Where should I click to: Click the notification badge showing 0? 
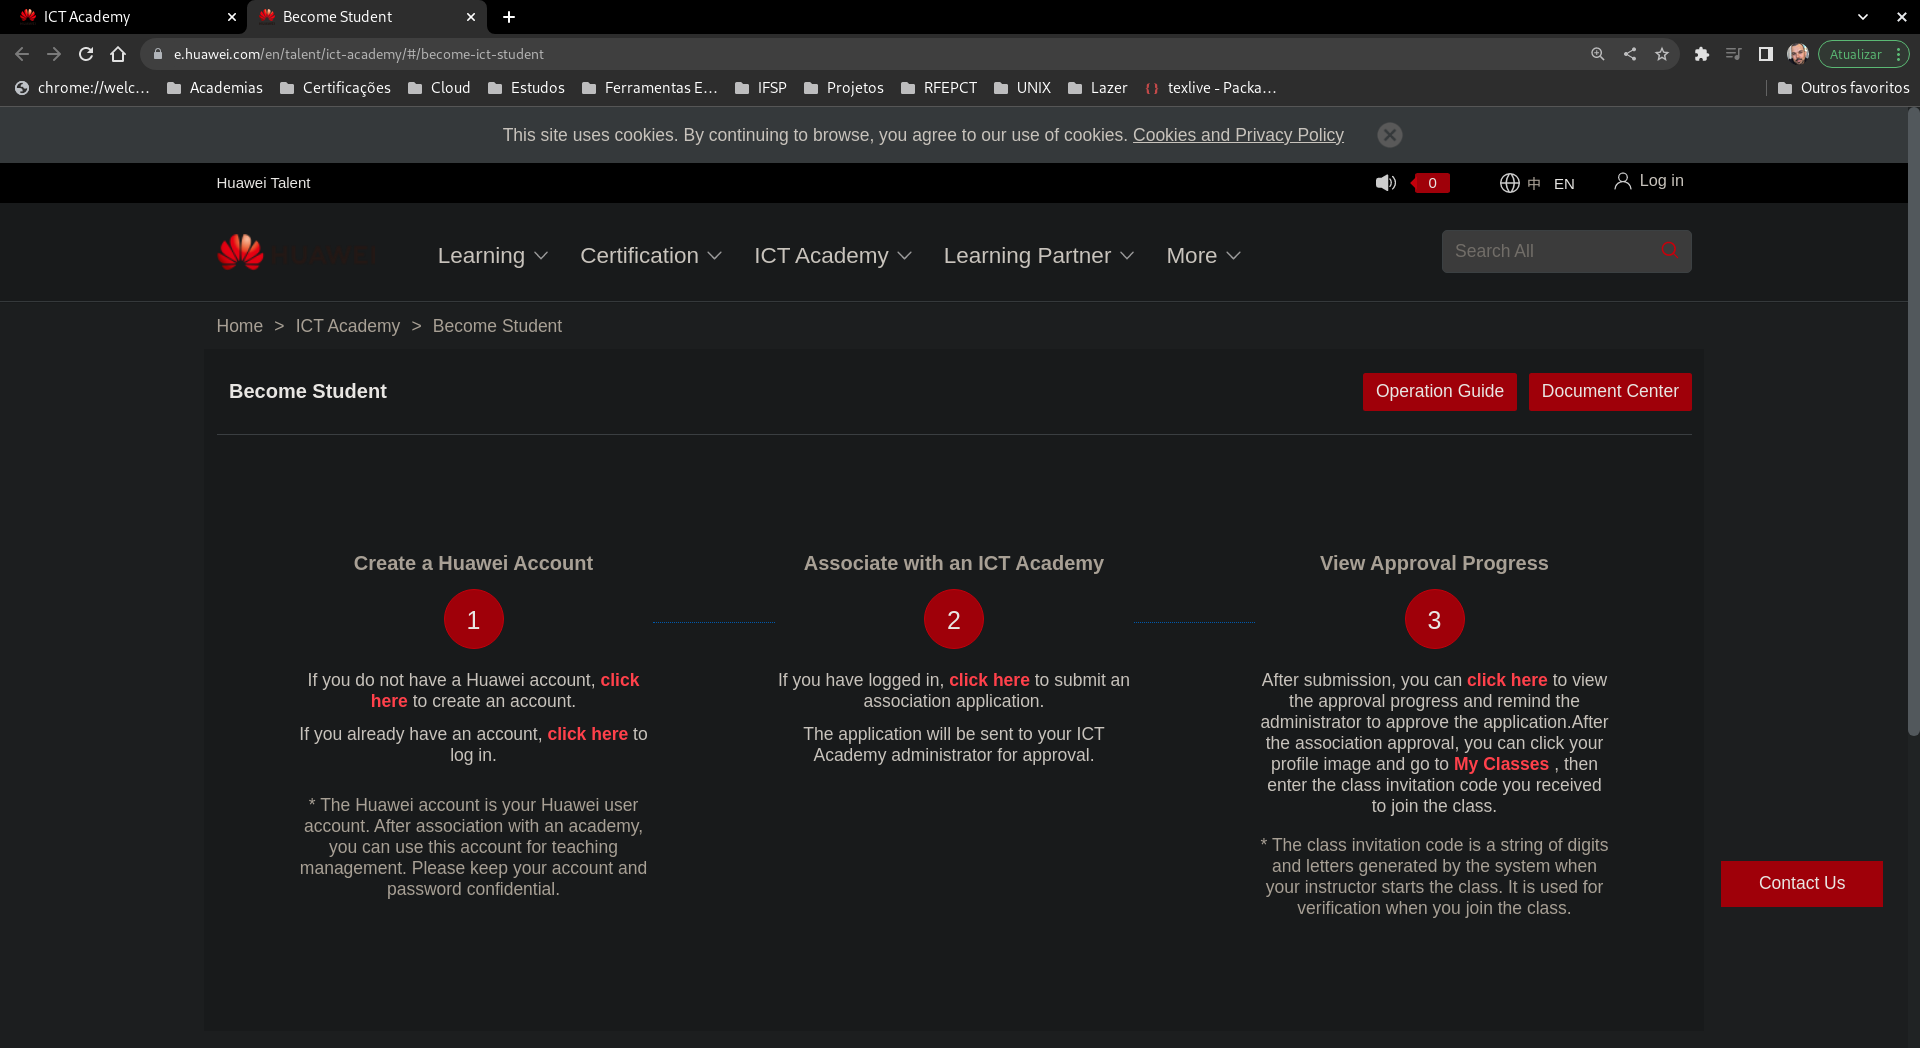pos(1431,183)
